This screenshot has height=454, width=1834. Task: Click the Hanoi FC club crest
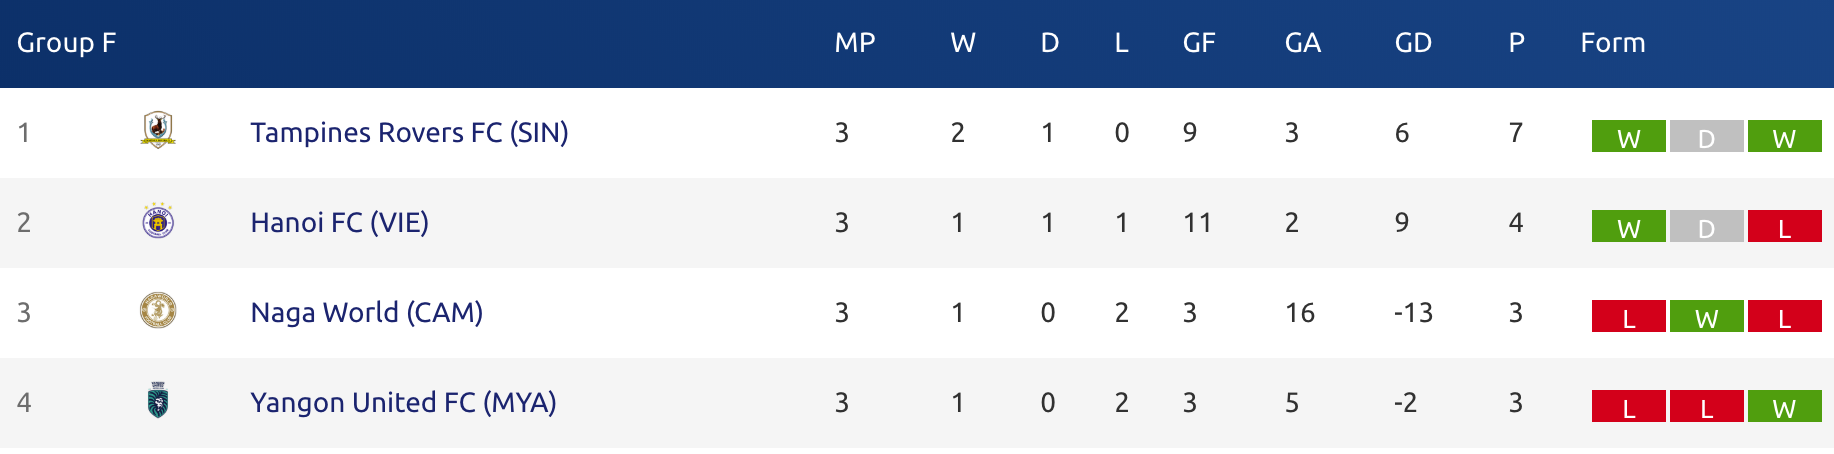pyautogui.click(x=158, y=221)
